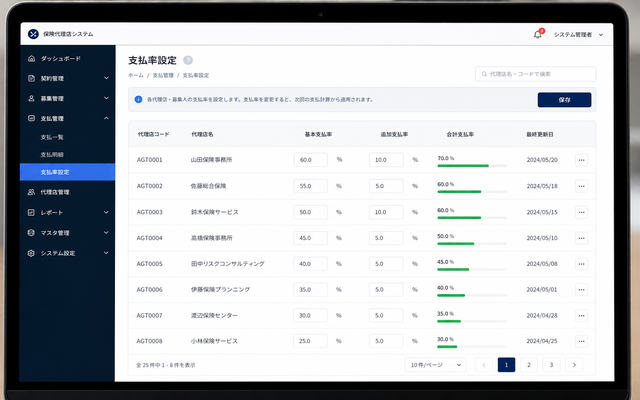This screenshot has height=400, width=640.
Task: Go to page 2
Action: point(529,365)
